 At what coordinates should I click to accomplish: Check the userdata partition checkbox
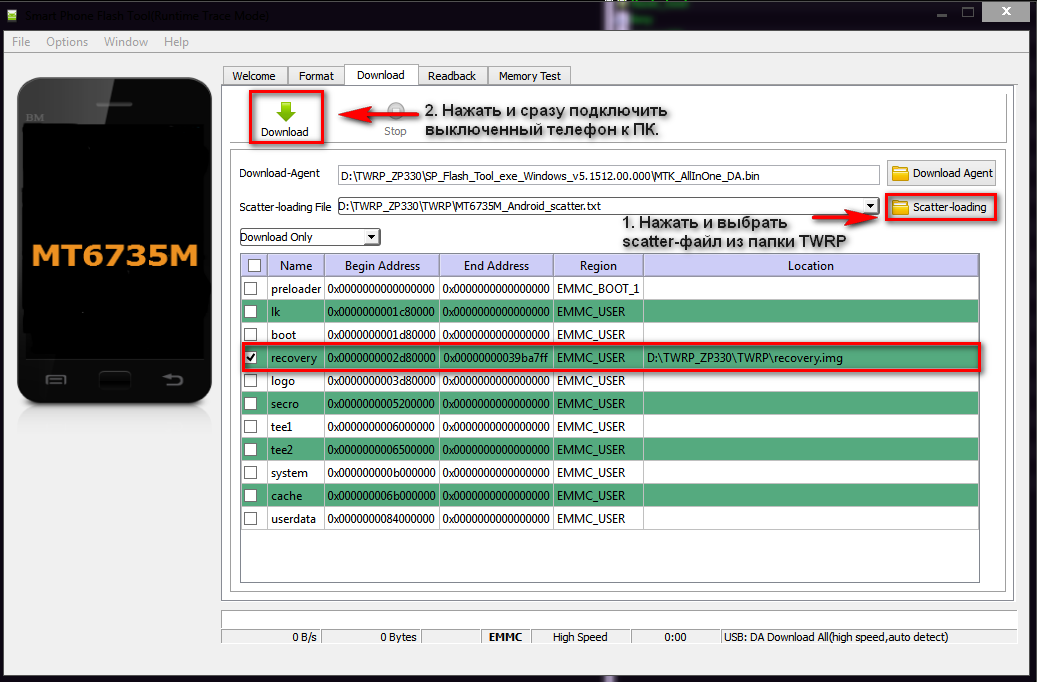(x=251, y=519)
